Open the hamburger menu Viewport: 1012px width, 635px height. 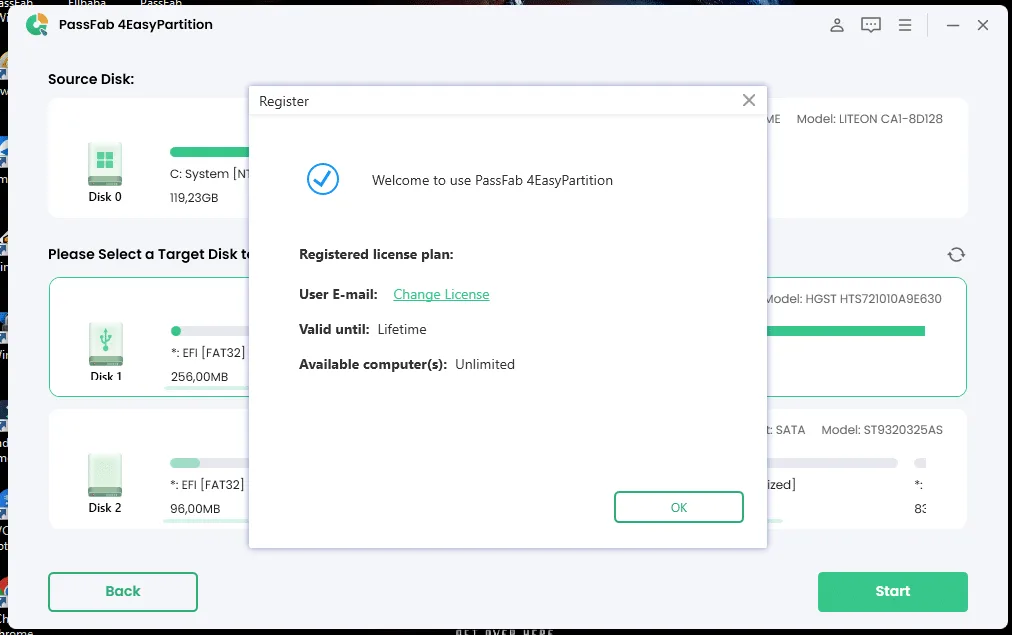905,25
